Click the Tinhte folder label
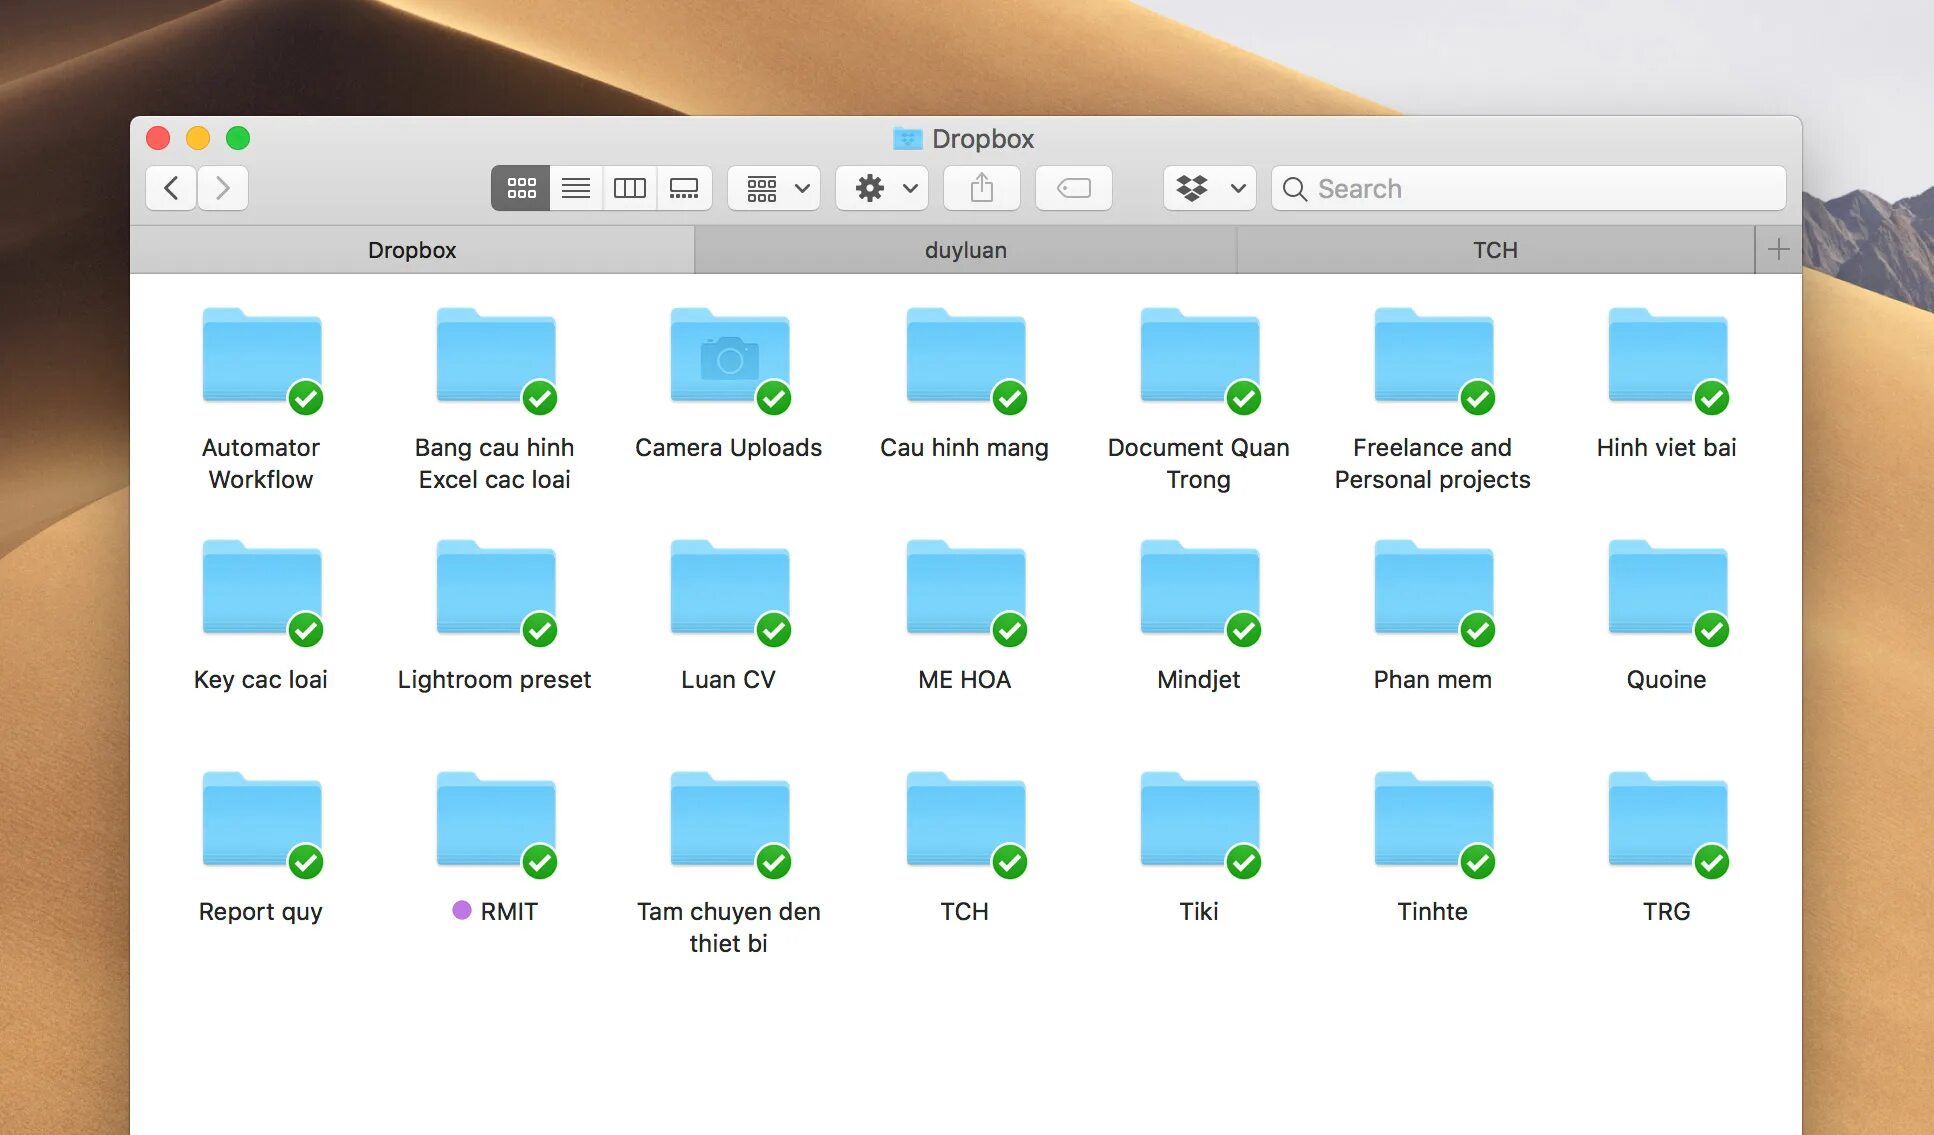 click(1432, 911)
